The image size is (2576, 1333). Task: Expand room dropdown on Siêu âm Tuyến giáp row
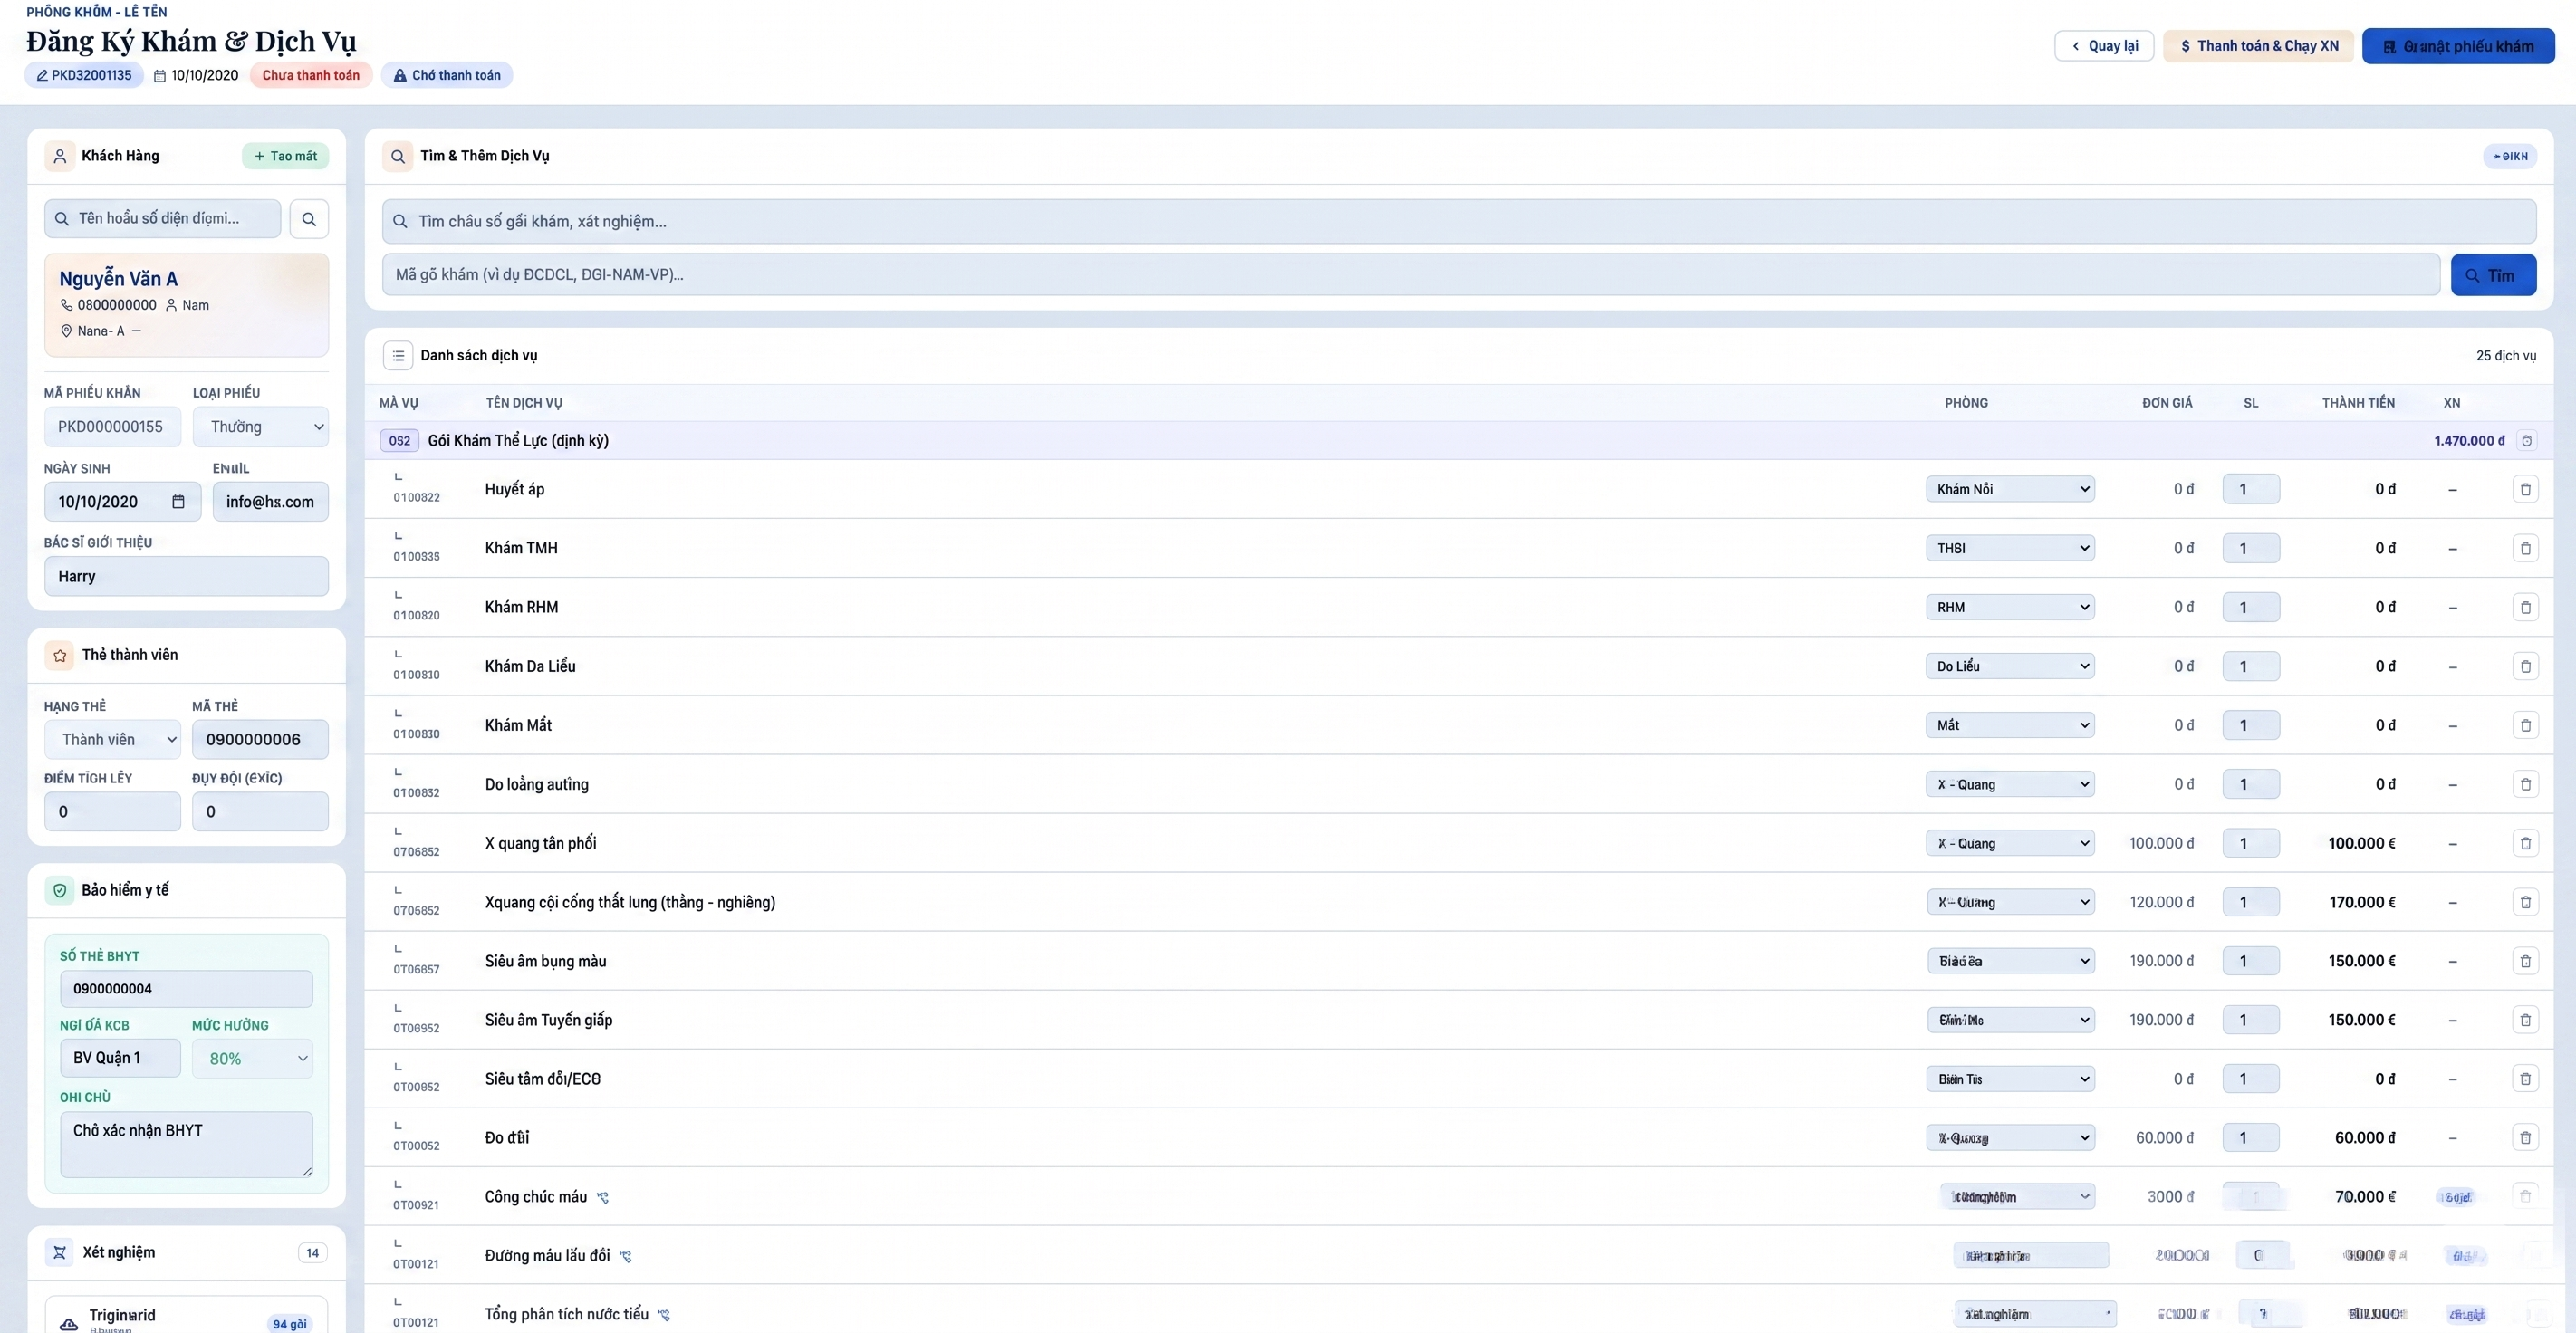[x=2010, y=1020]
